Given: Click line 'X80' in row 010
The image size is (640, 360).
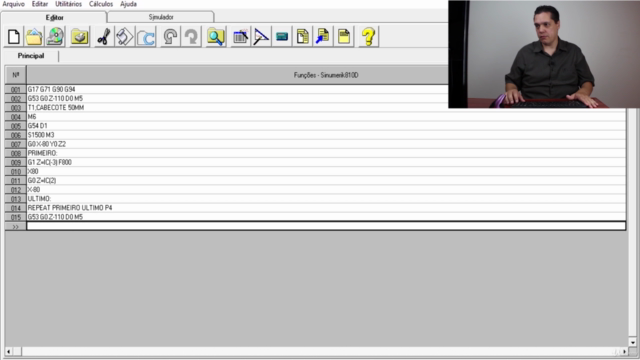Looking at the screenshot, I should (326, 171).
